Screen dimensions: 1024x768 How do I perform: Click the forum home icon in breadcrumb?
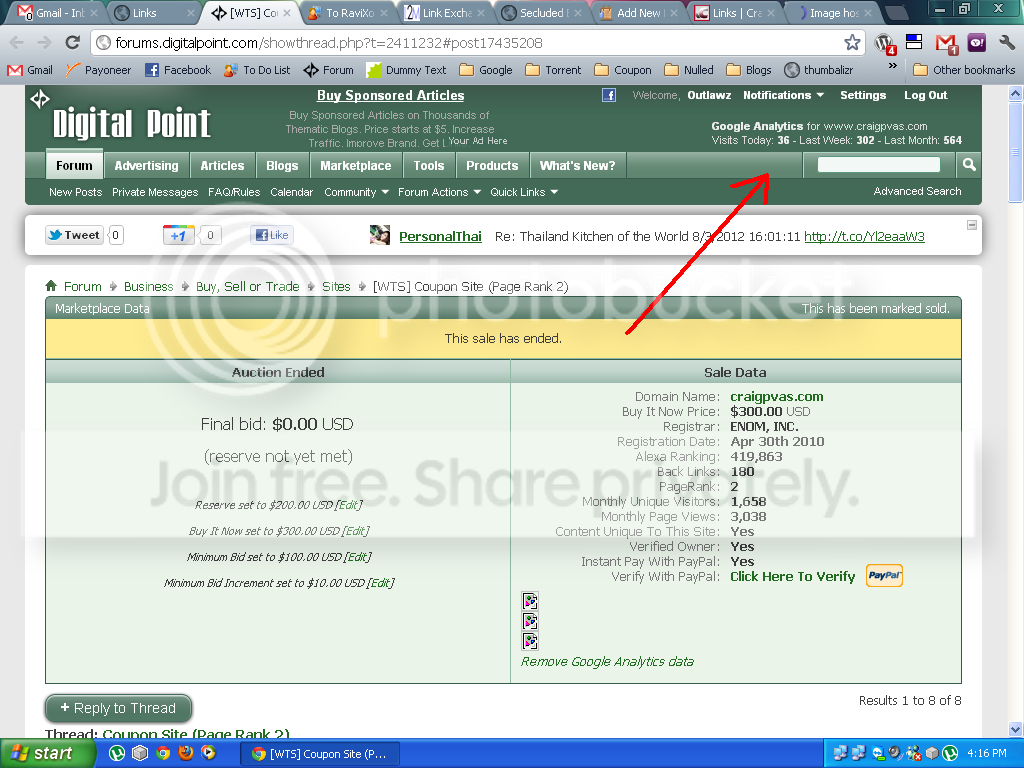point(51,286)
